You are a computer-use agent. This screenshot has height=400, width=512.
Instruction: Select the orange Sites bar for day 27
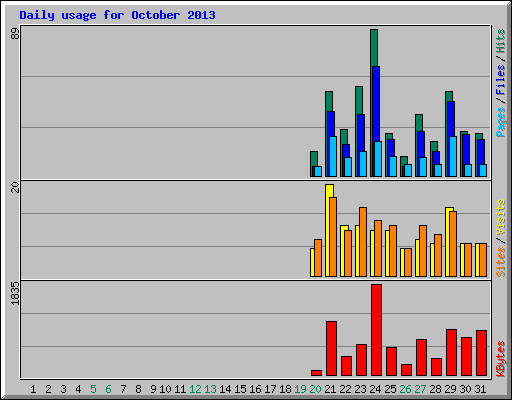[423, 251]
